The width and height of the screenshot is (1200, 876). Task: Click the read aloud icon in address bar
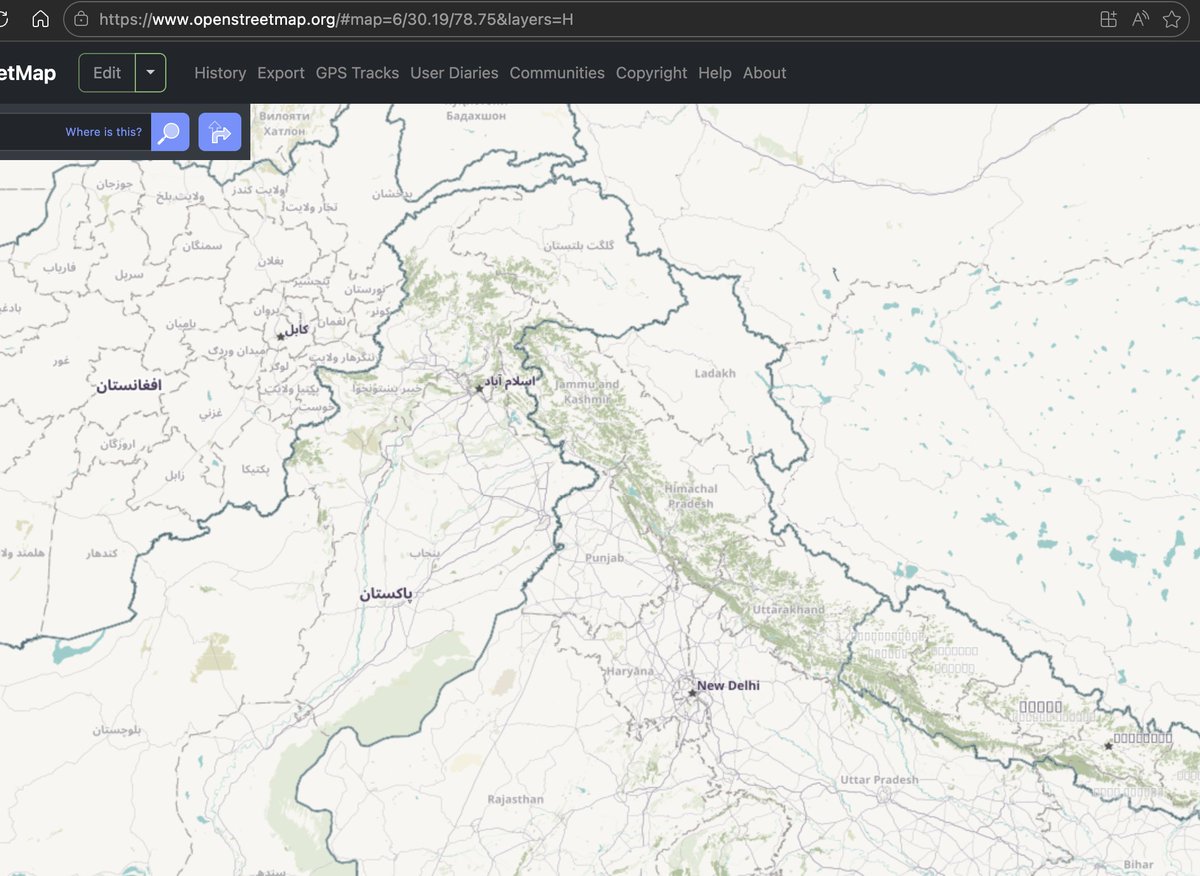(x=1140, y=19)
